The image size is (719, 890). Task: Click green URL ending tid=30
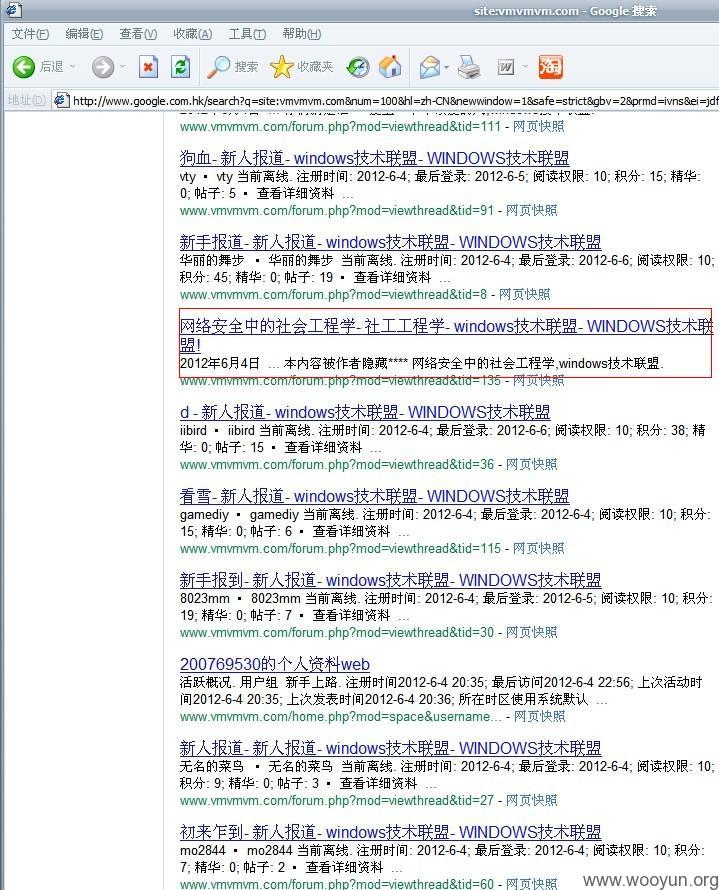coord(337,633)
